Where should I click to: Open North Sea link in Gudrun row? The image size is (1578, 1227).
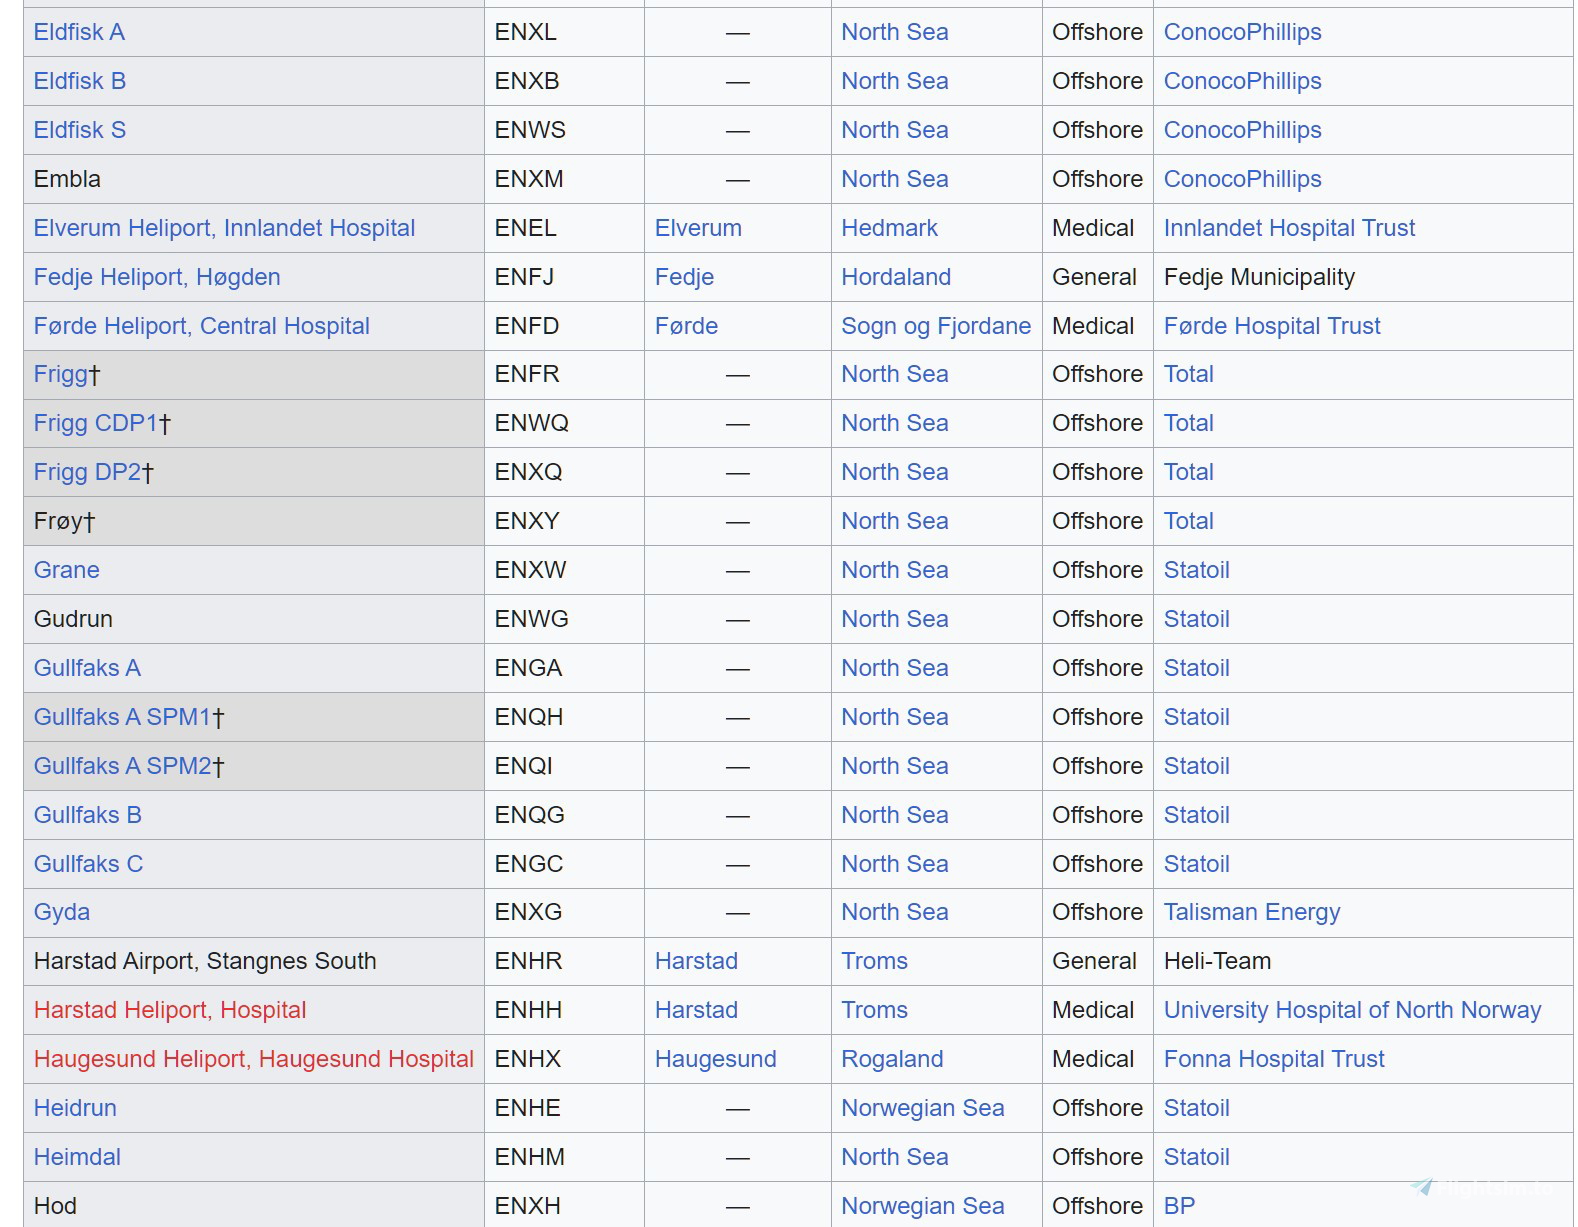[894, 619]
